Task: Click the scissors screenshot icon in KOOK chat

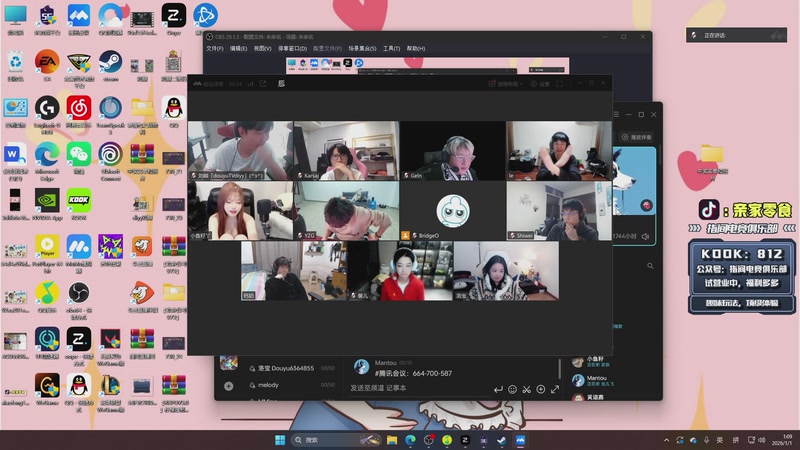Action: click(527, 389)
